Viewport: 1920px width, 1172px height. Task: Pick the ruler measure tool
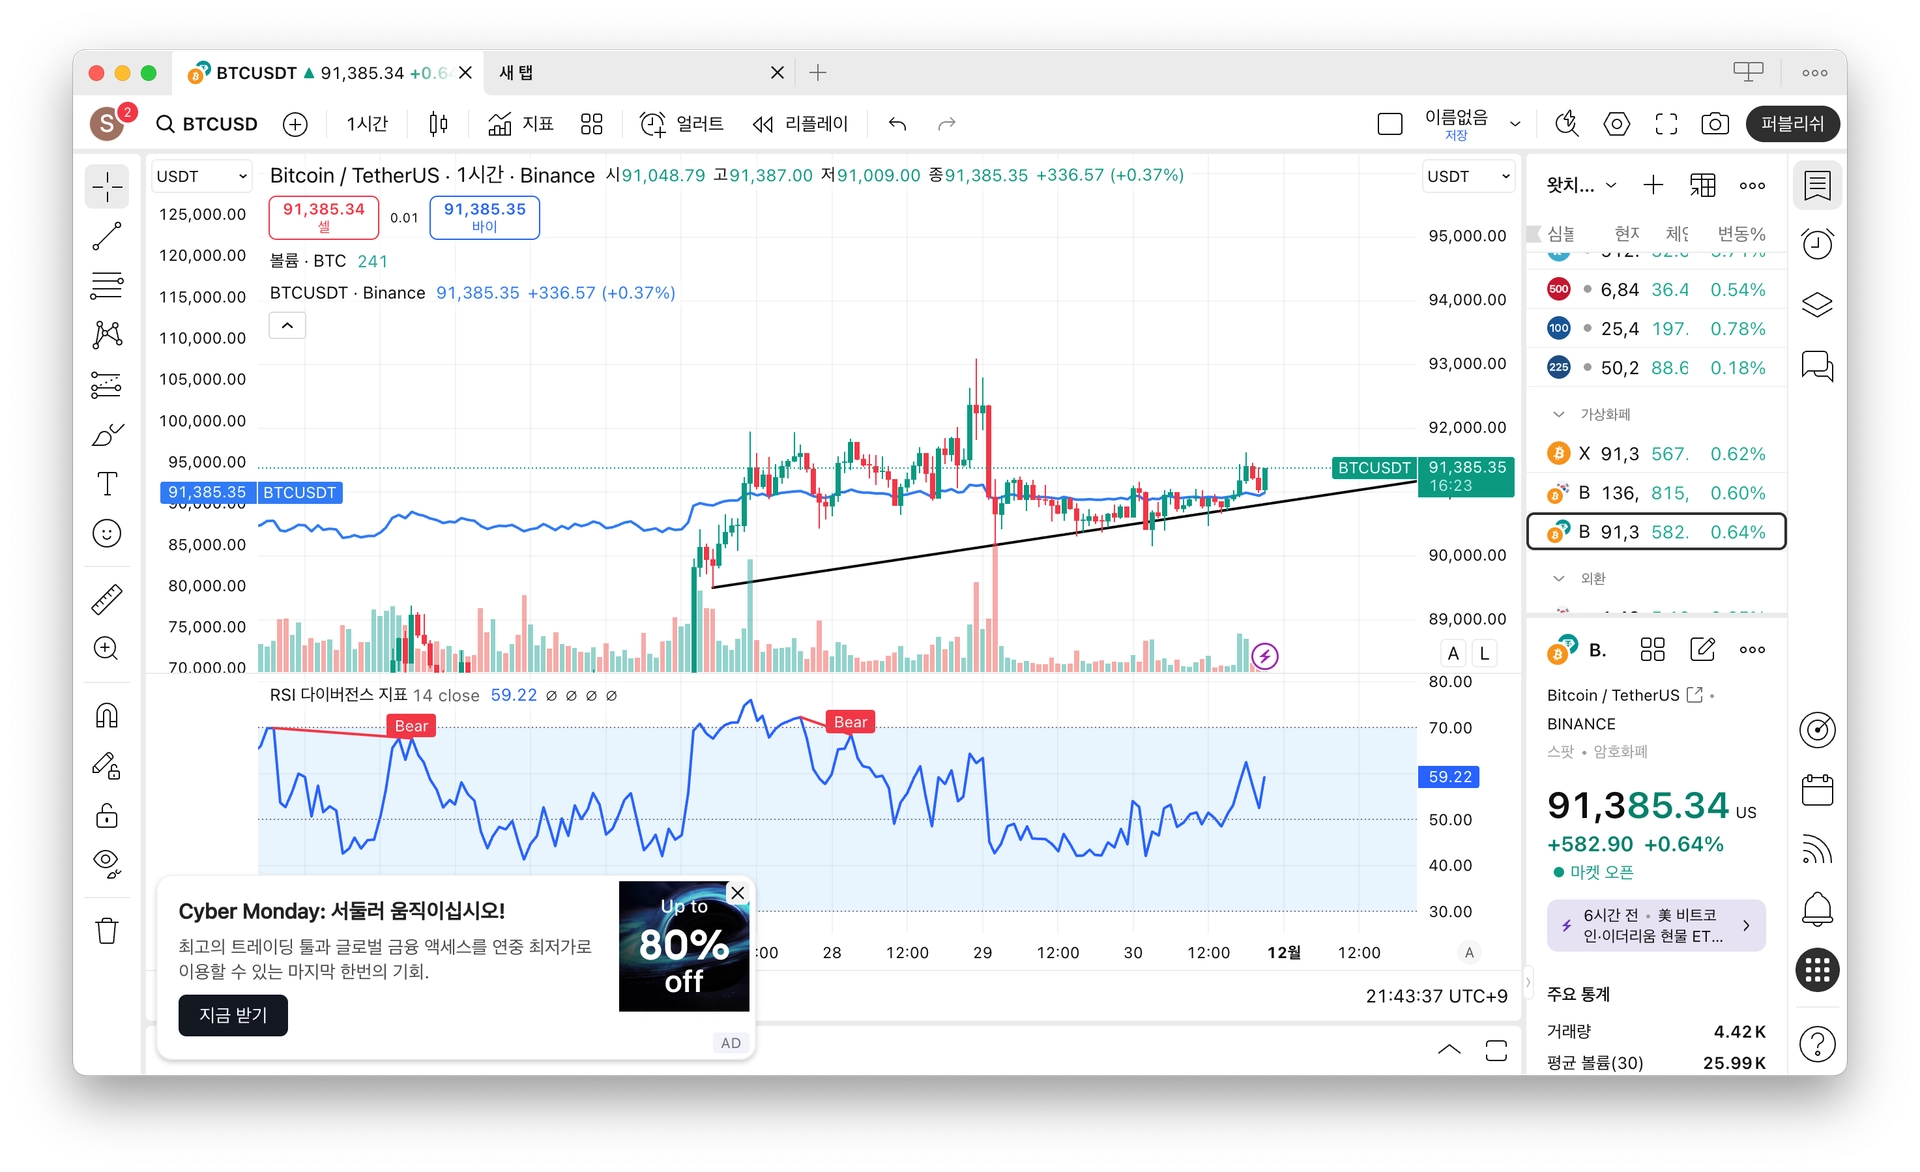(107, 599)
